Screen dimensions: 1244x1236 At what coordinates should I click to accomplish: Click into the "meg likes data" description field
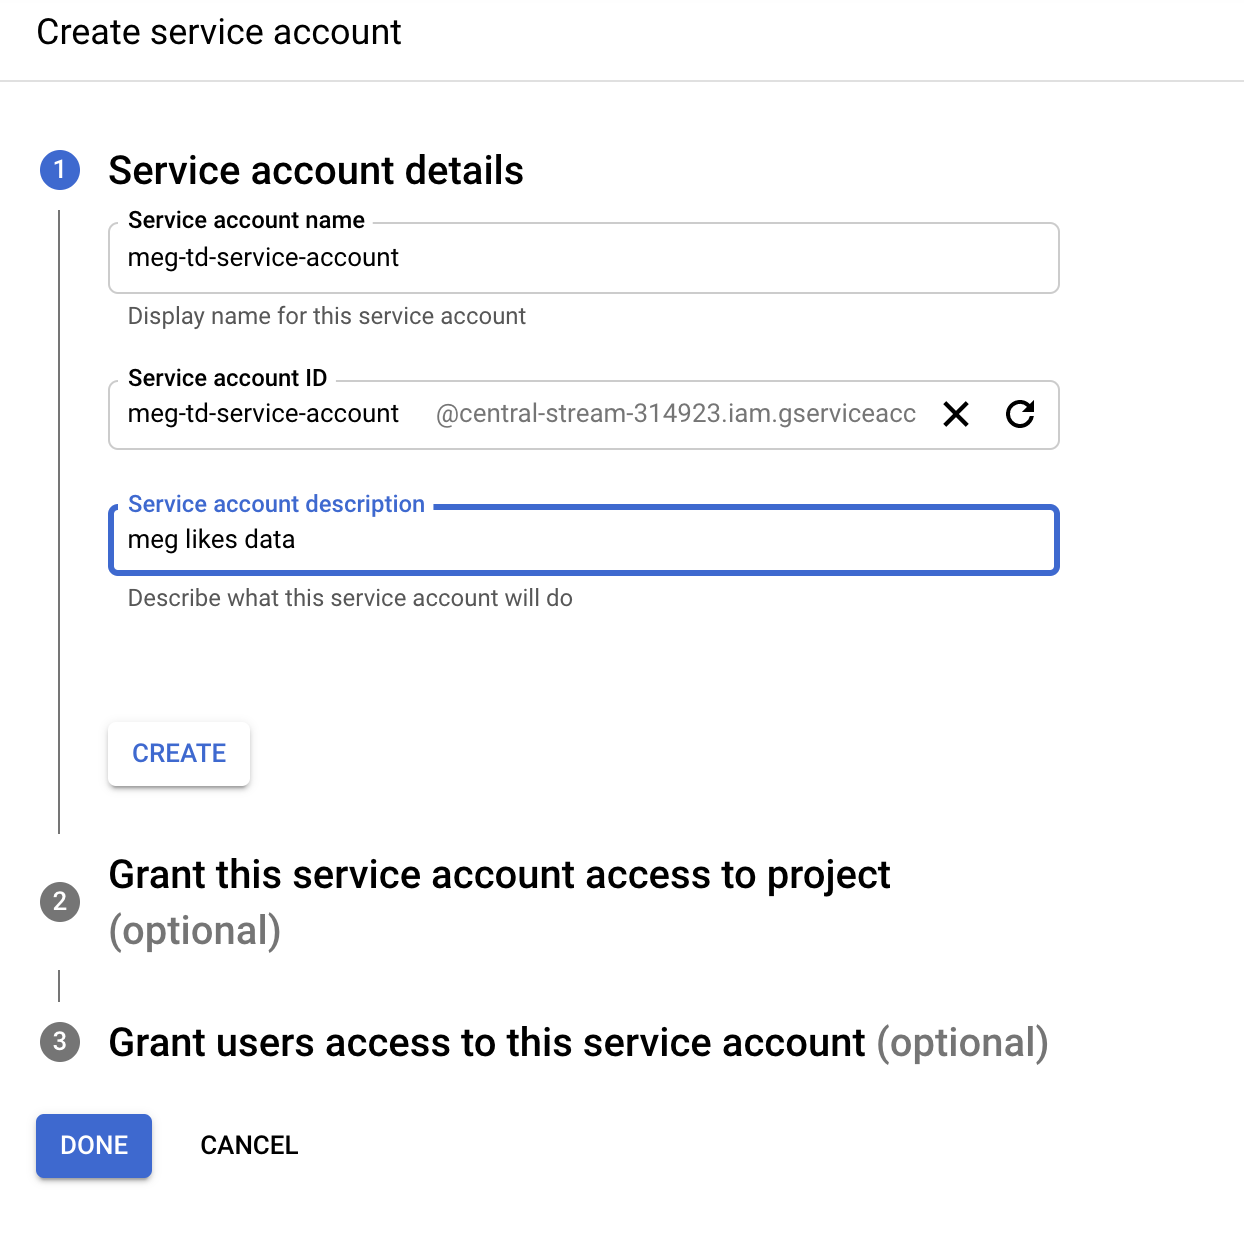click(583, 540)
